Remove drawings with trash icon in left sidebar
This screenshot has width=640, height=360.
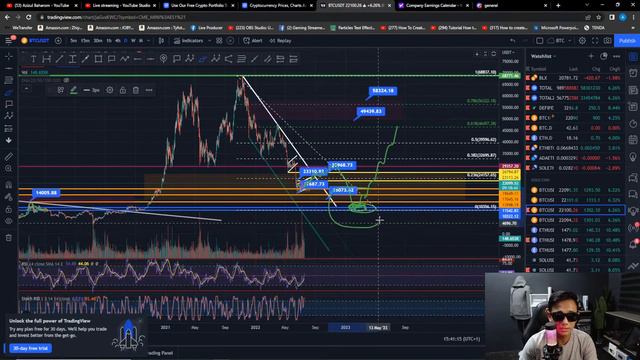pos(9,238)
